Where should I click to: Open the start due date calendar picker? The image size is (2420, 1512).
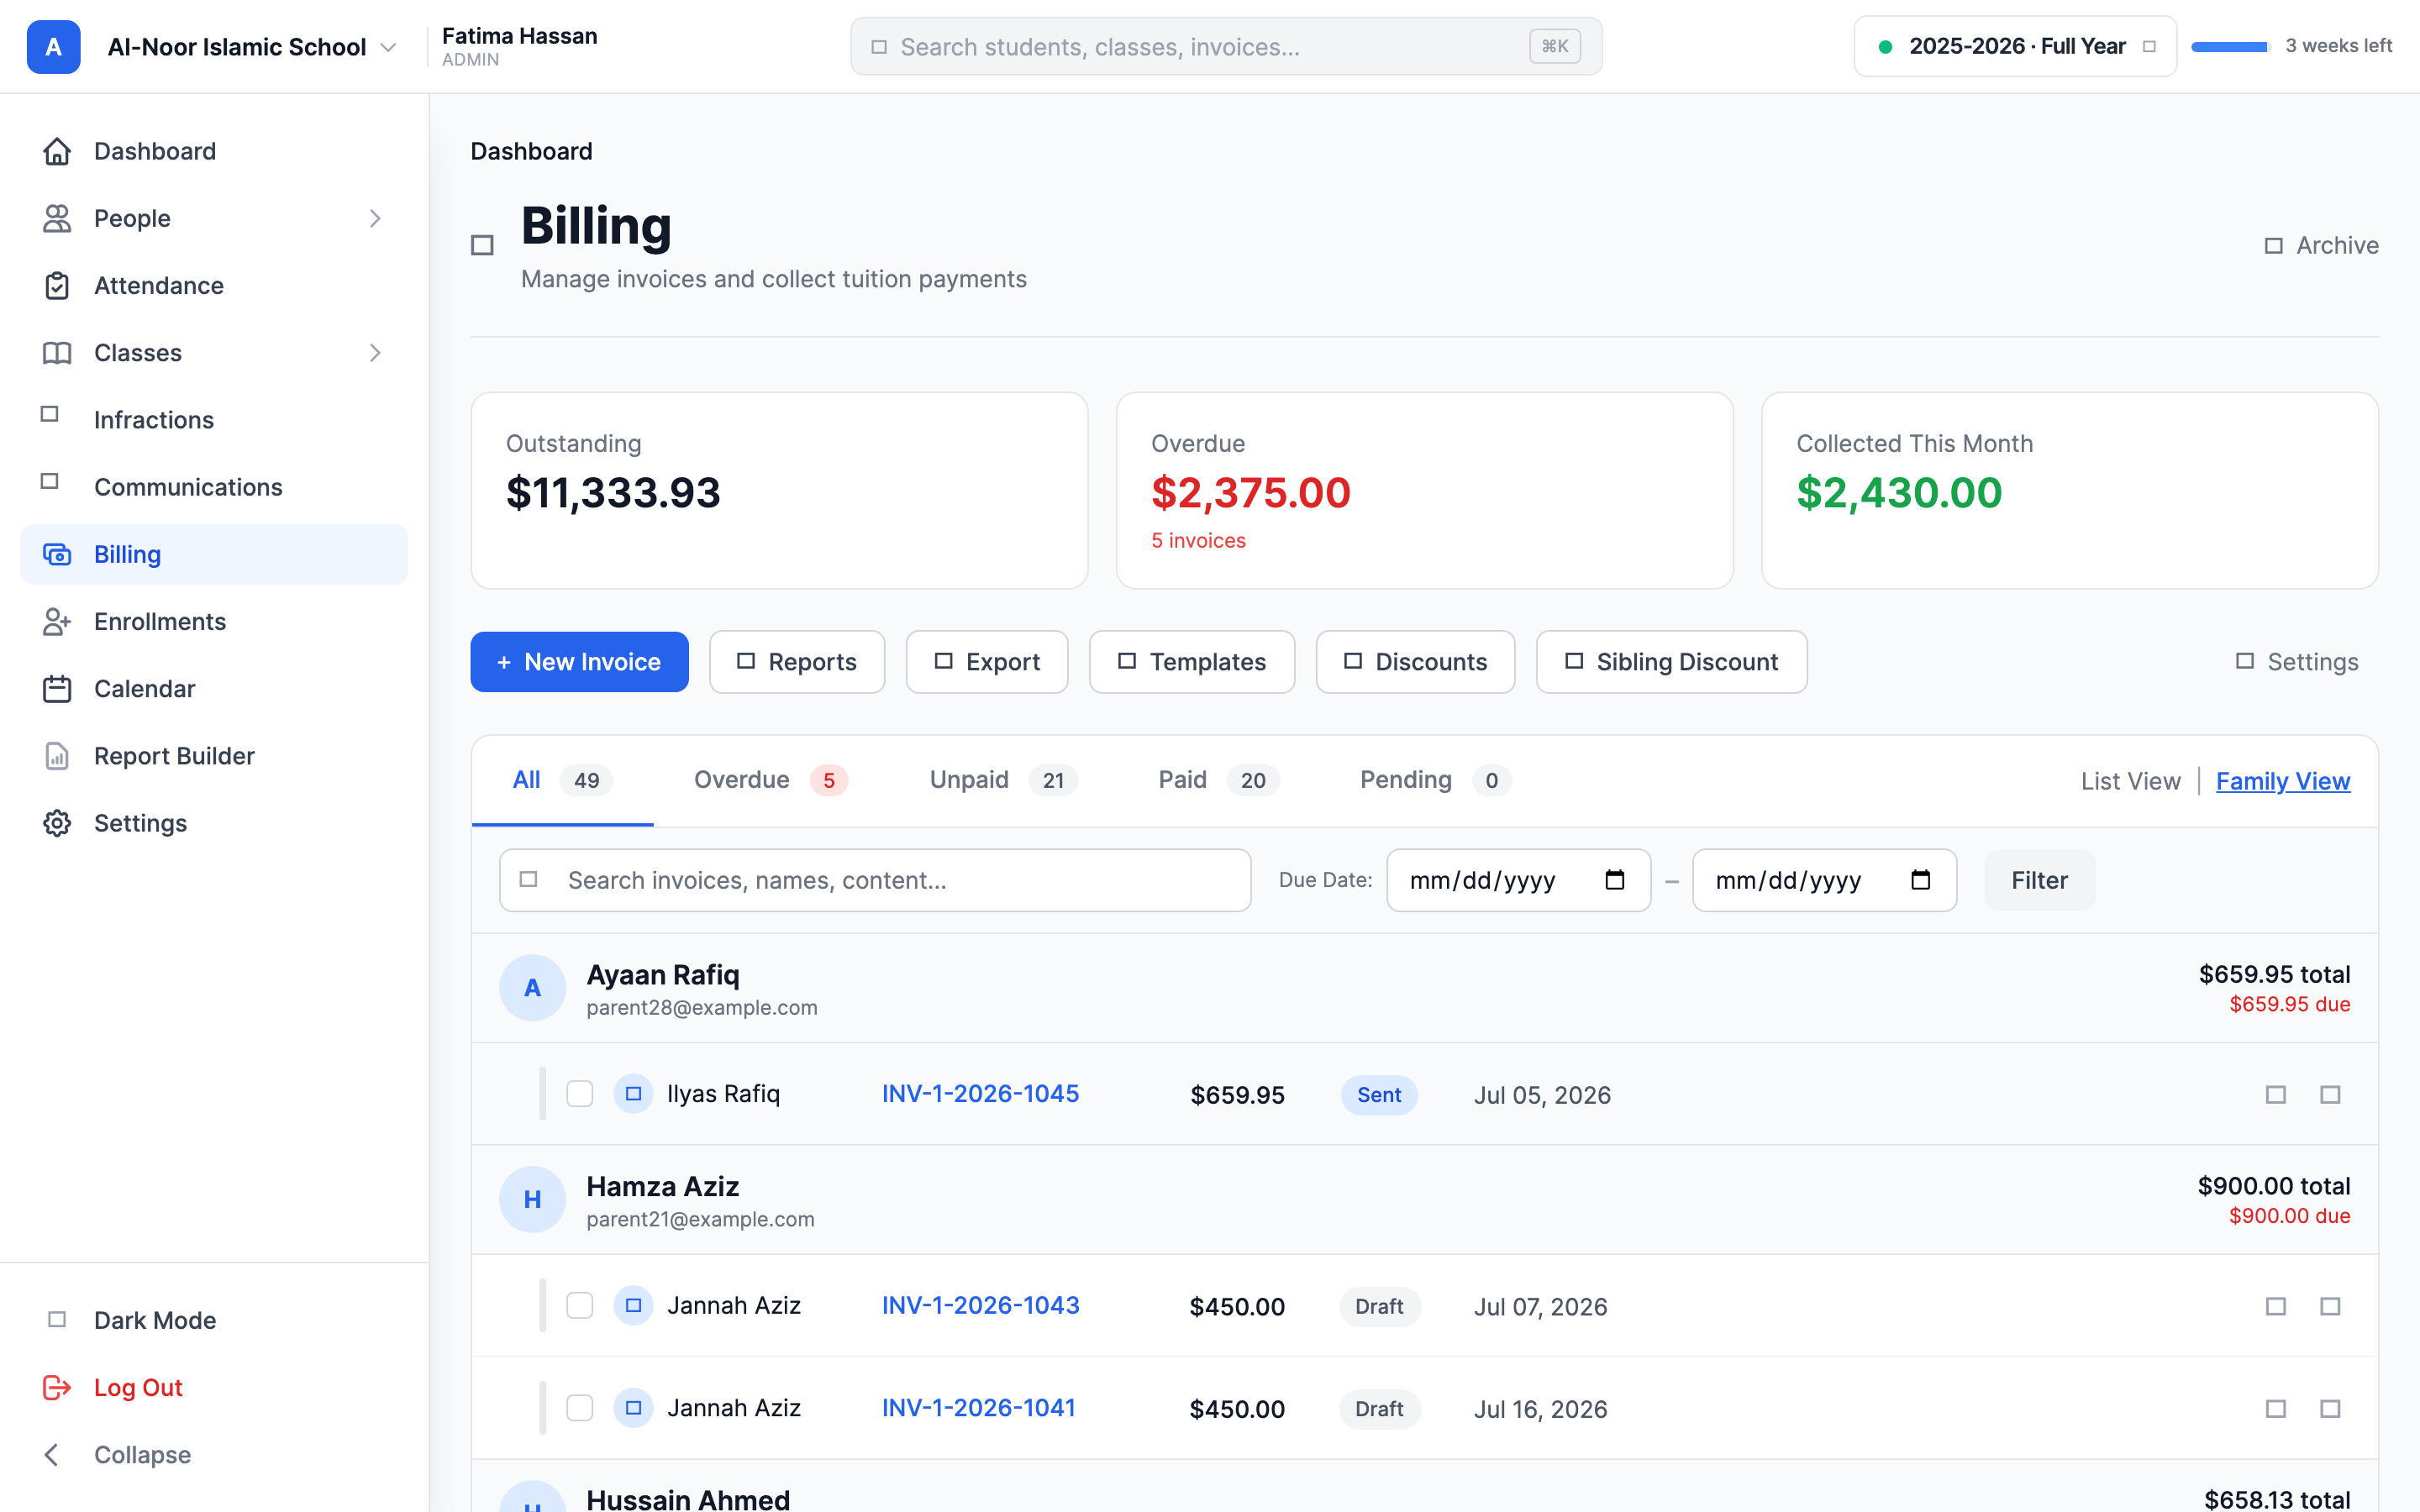(1614, 880)
